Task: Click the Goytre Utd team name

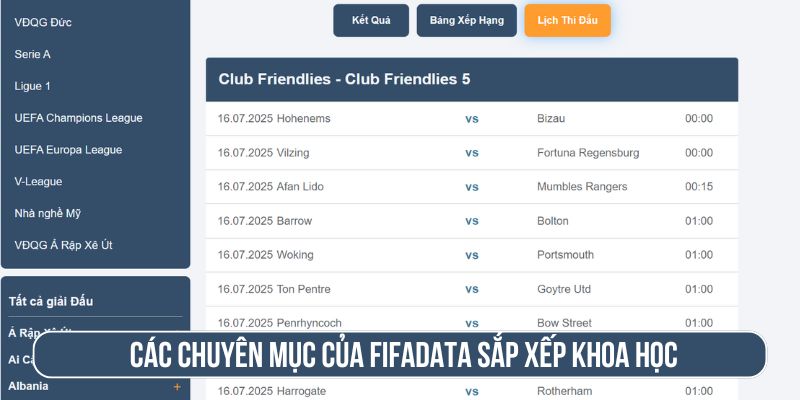Action: (x=564, y=289)
